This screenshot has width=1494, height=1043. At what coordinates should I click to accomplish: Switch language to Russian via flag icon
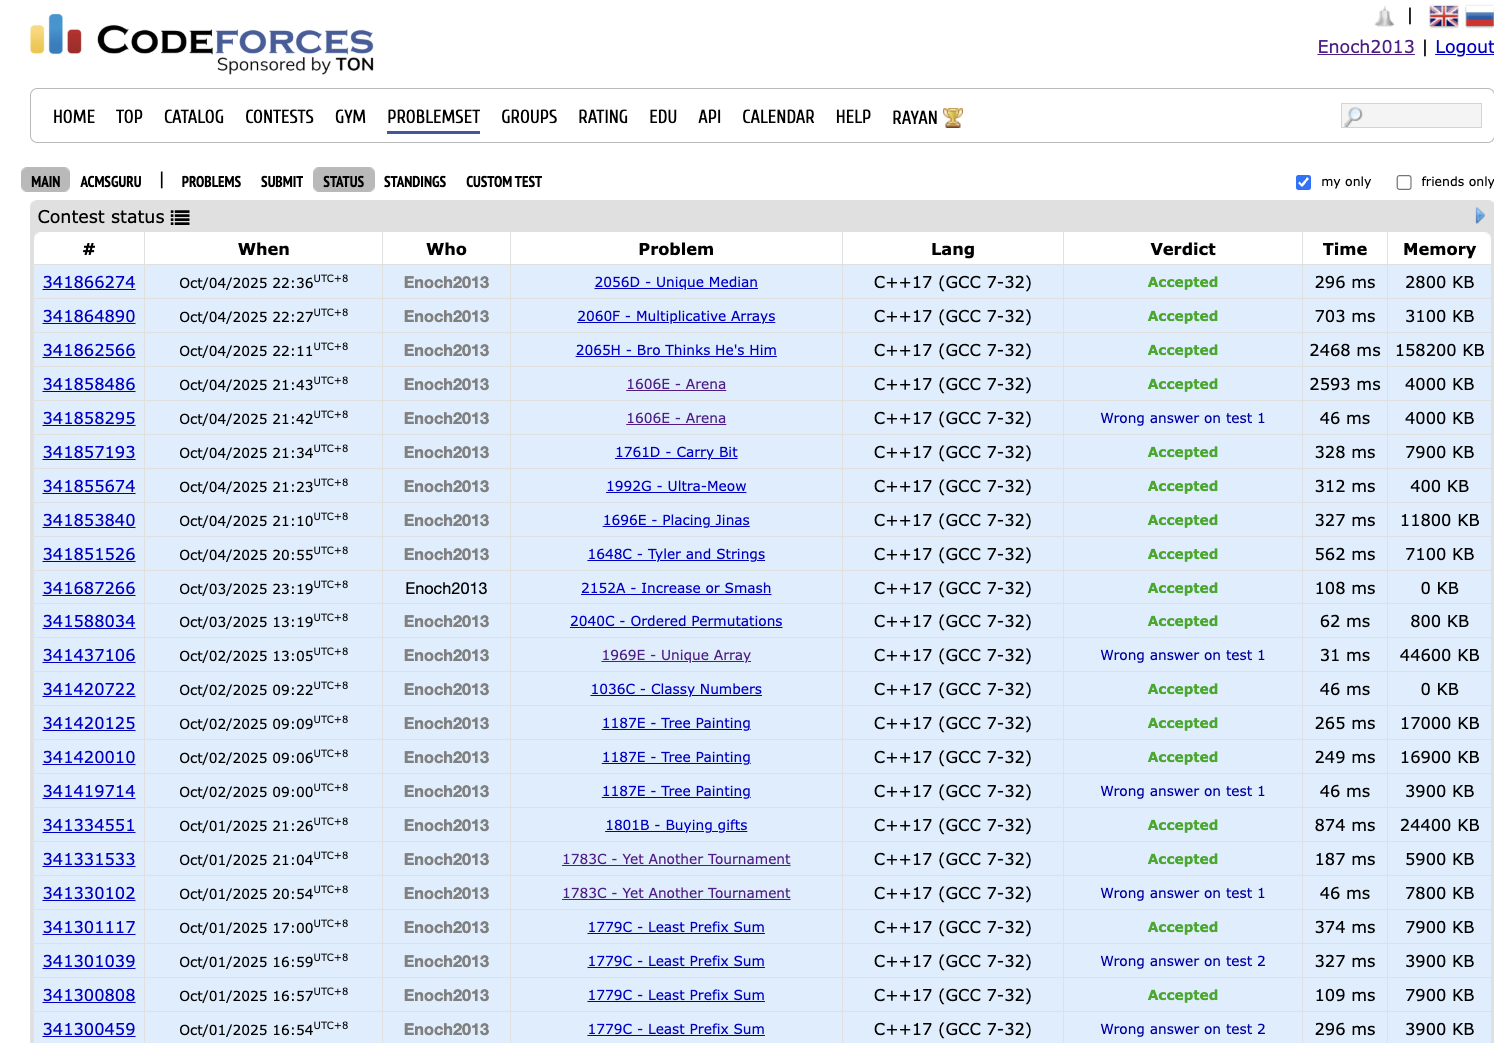pos(1479,16)
